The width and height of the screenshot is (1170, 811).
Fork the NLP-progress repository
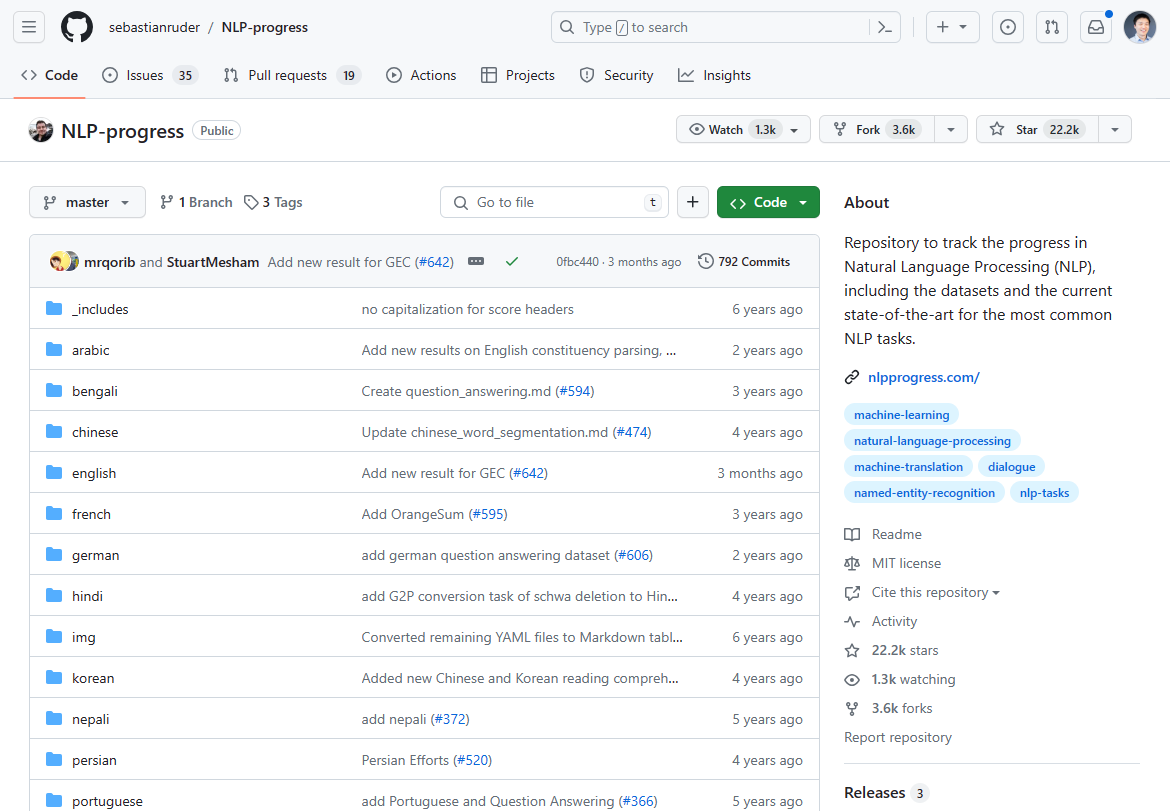(x=878, y=130)
